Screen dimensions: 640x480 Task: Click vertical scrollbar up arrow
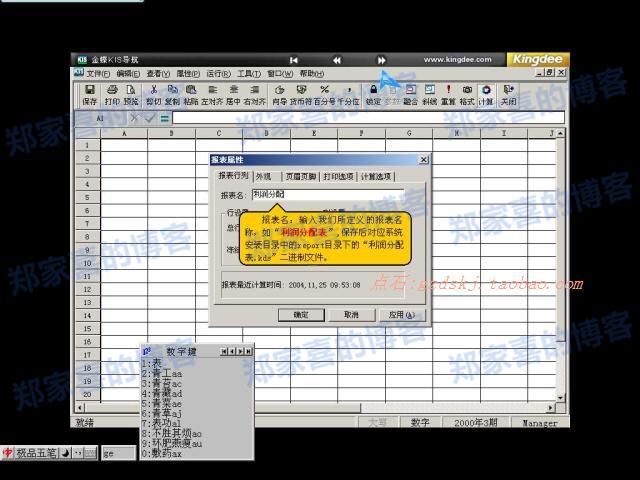point(561,133)
